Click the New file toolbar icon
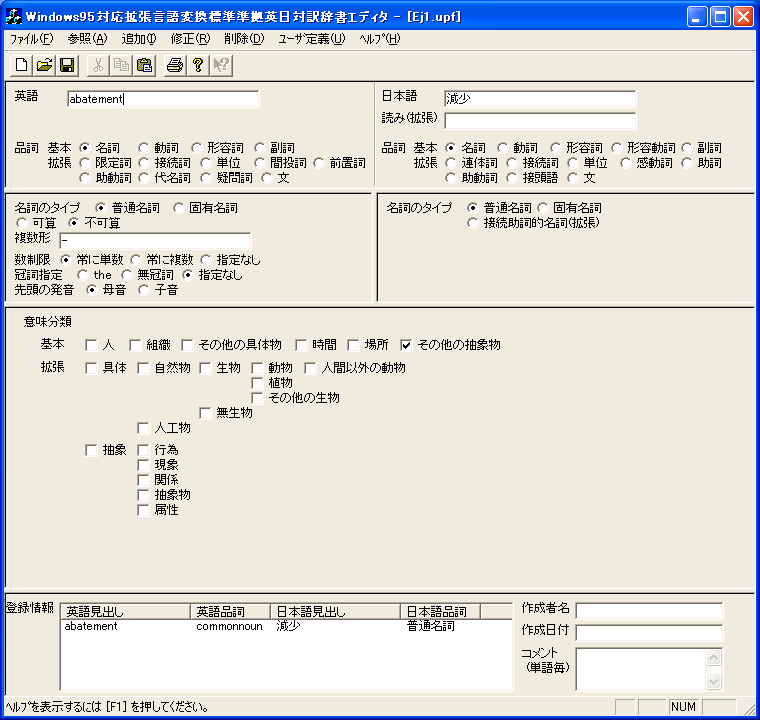This screenshot has width=760, height=720. [21, 65]
